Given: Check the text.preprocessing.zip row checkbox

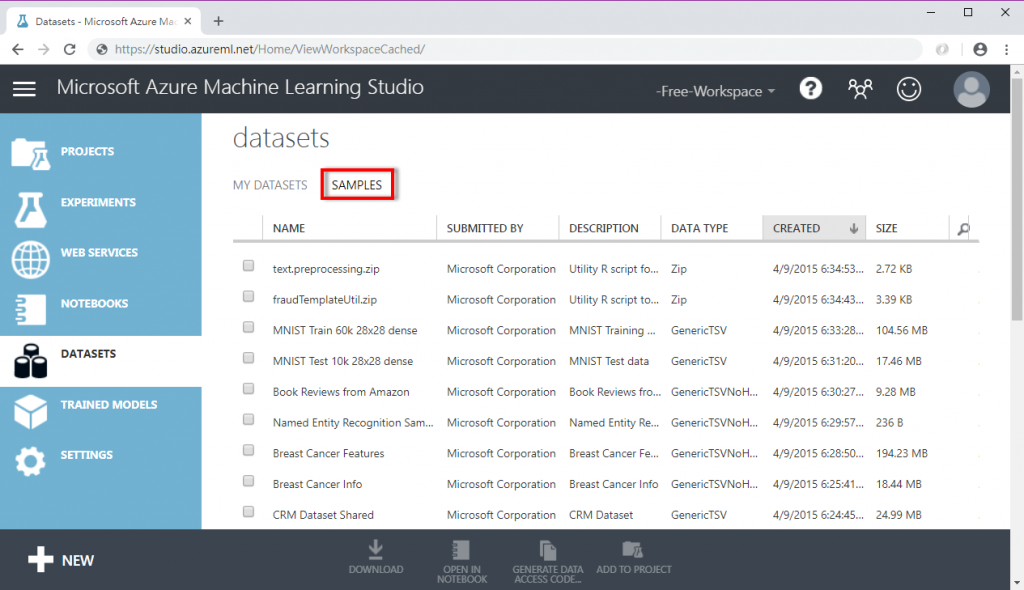Looking at the screenshot, I should coord(248,265).
